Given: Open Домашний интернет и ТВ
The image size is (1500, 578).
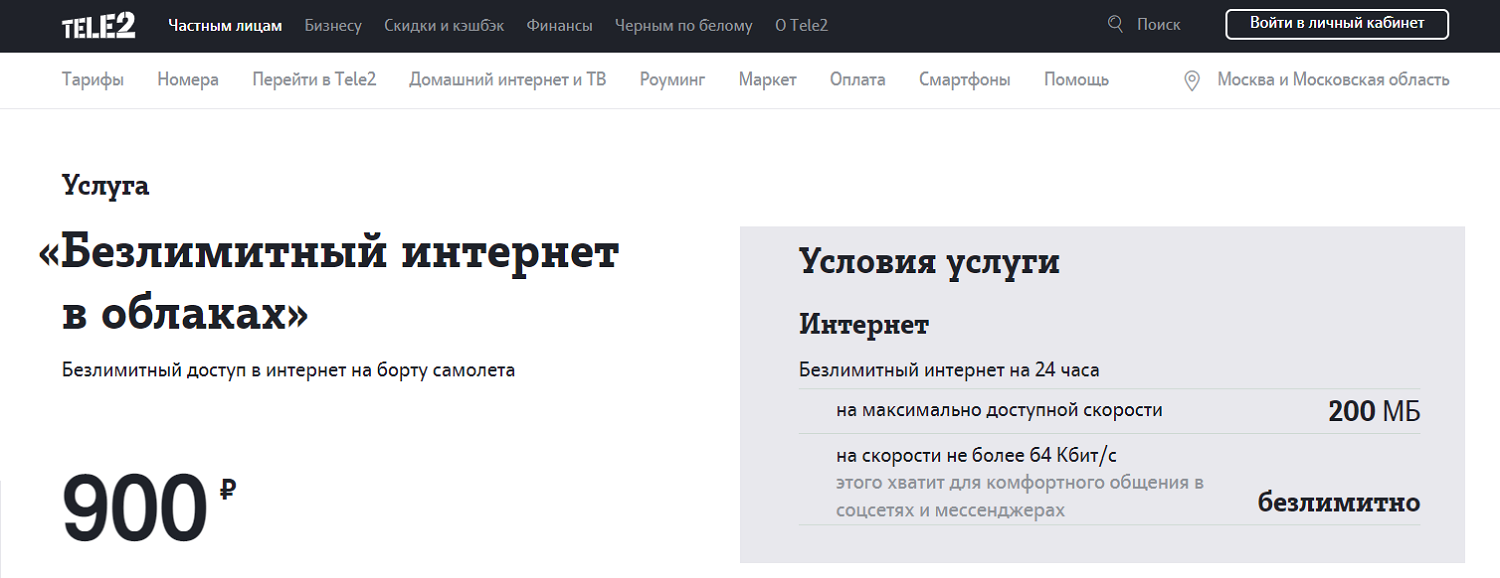Looking at the screenshot, I should point(508,80).
